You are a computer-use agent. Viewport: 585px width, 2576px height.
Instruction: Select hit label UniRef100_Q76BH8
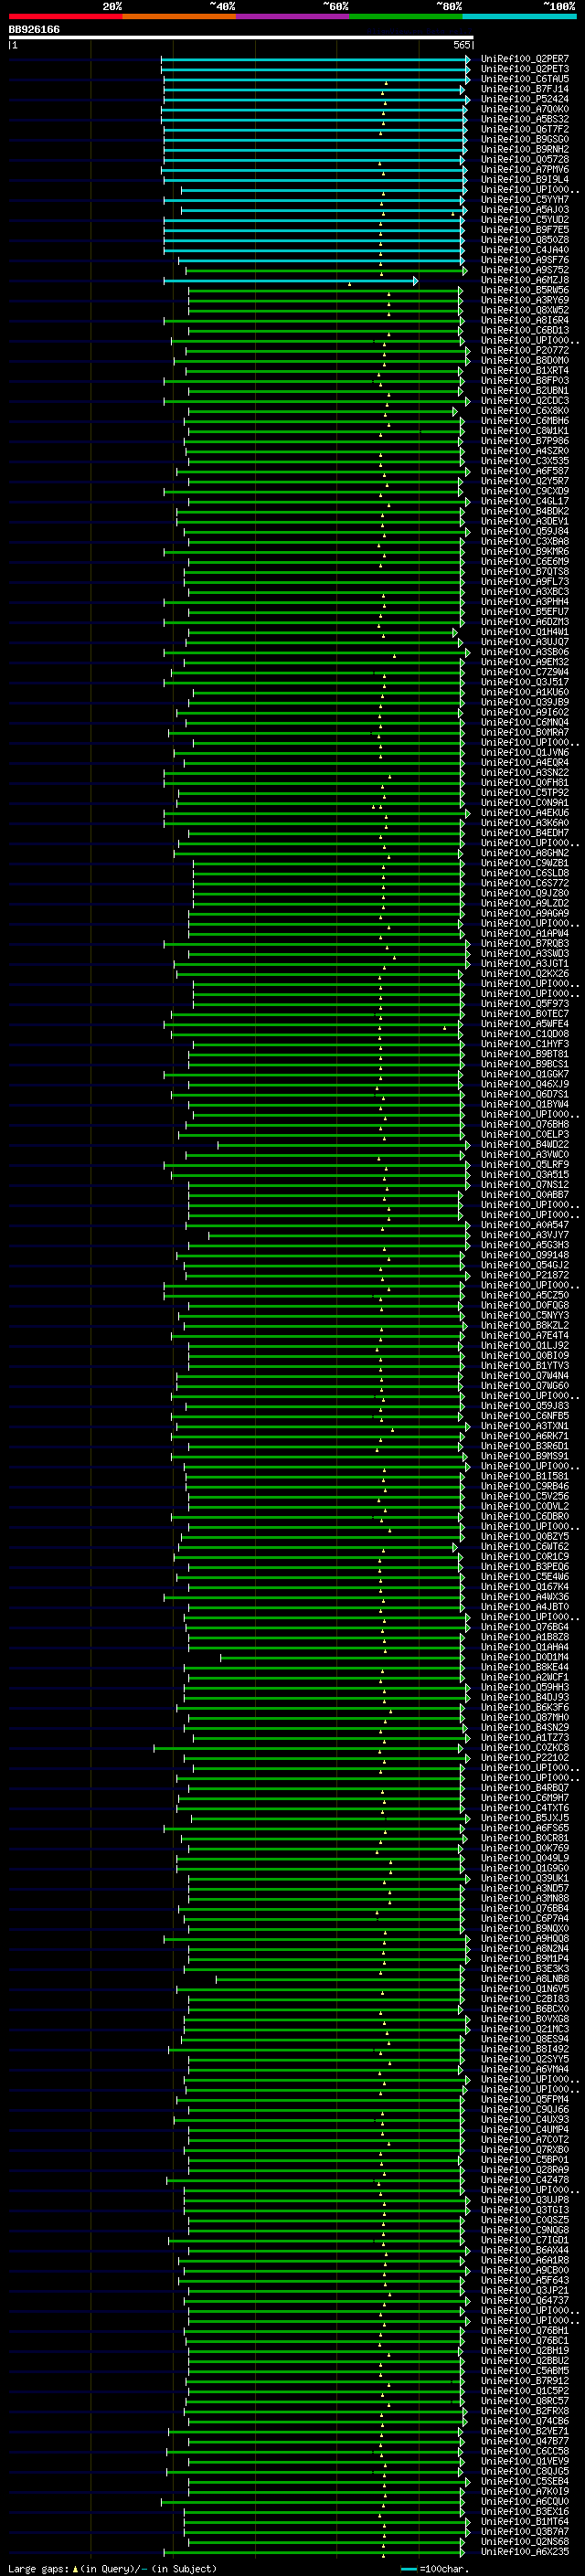(x=525, y=1124)
